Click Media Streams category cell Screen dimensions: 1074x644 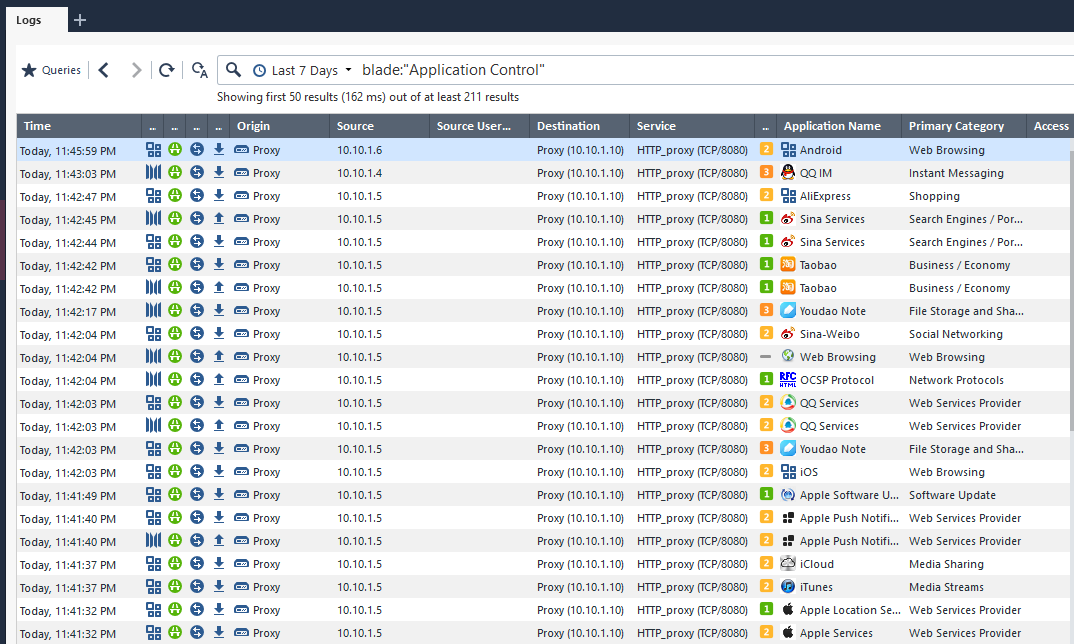pos(946,587)
